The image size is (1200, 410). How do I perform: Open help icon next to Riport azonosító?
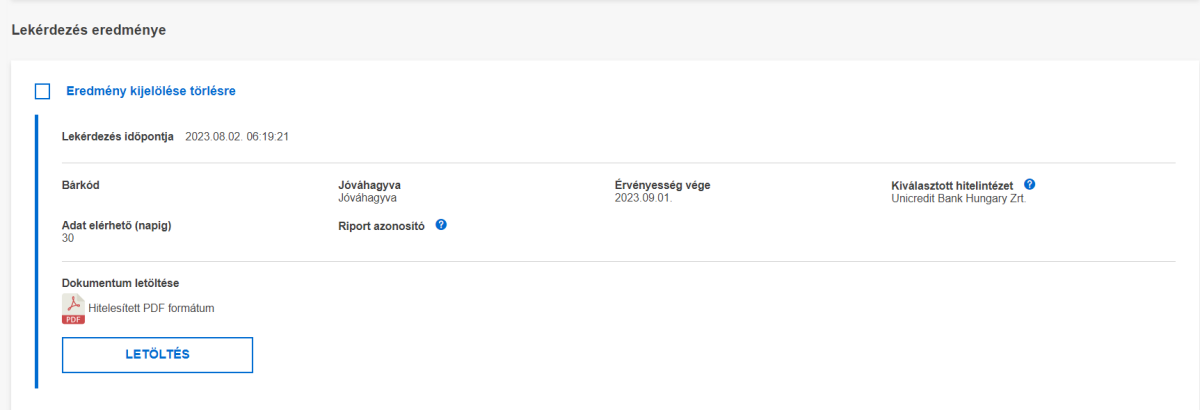pyautogui.click(x=441, y=225)
